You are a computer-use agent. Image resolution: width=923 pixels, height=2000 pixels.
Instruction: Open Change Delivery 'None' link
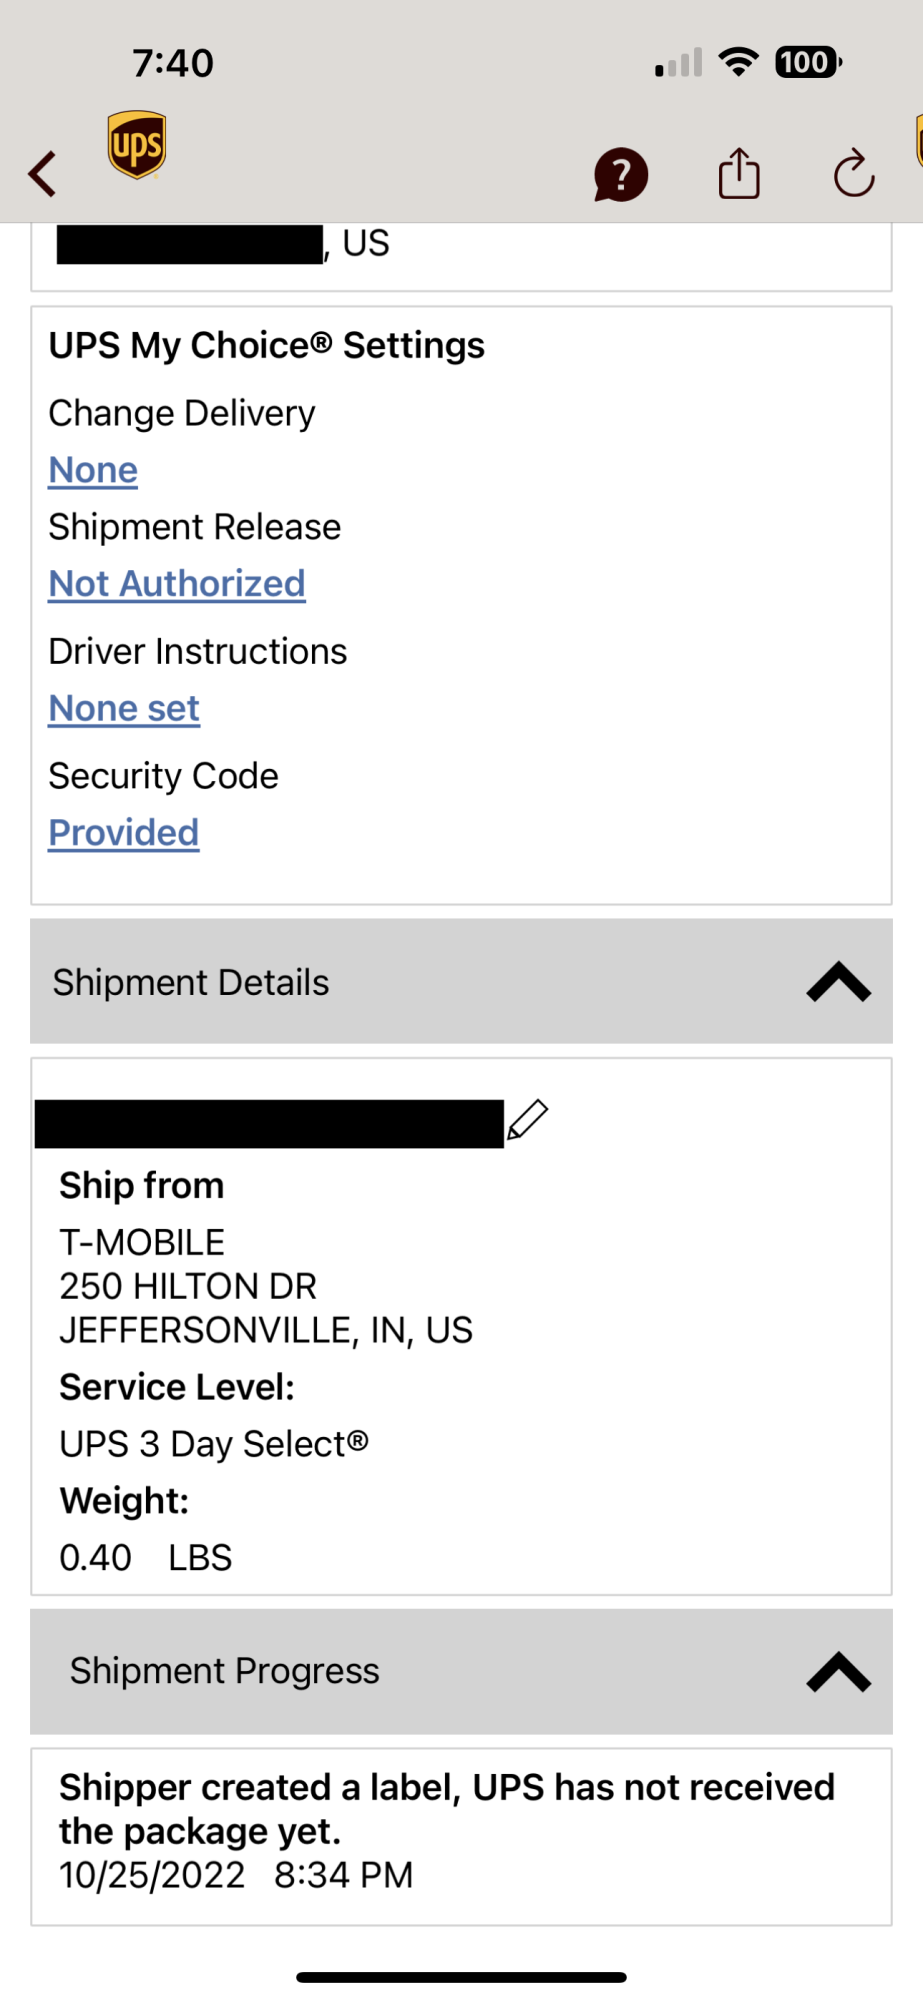tap(93, 470)
